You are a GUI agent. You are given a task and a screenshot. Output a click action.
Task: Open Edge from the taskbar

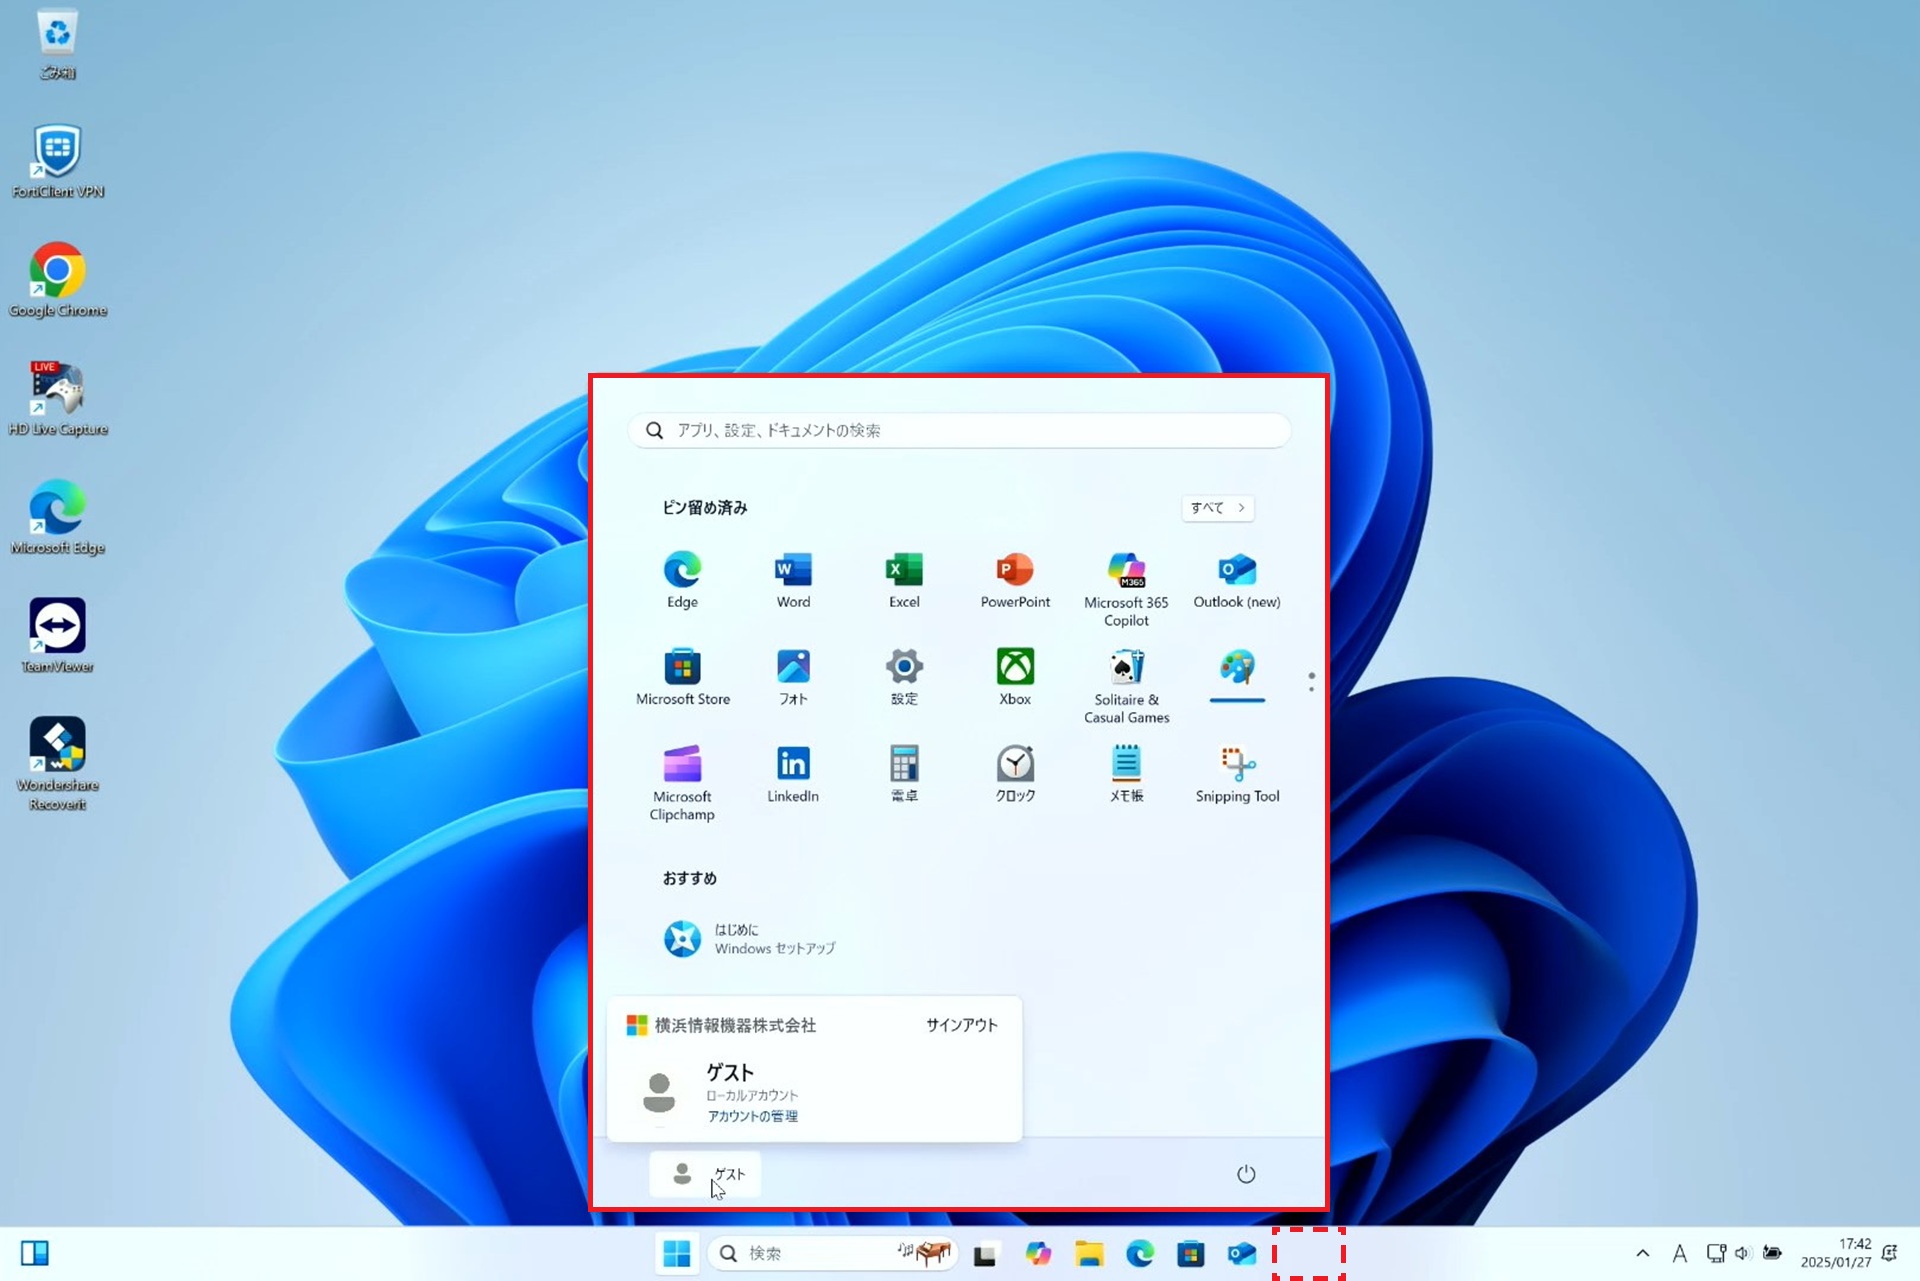1140,1254
